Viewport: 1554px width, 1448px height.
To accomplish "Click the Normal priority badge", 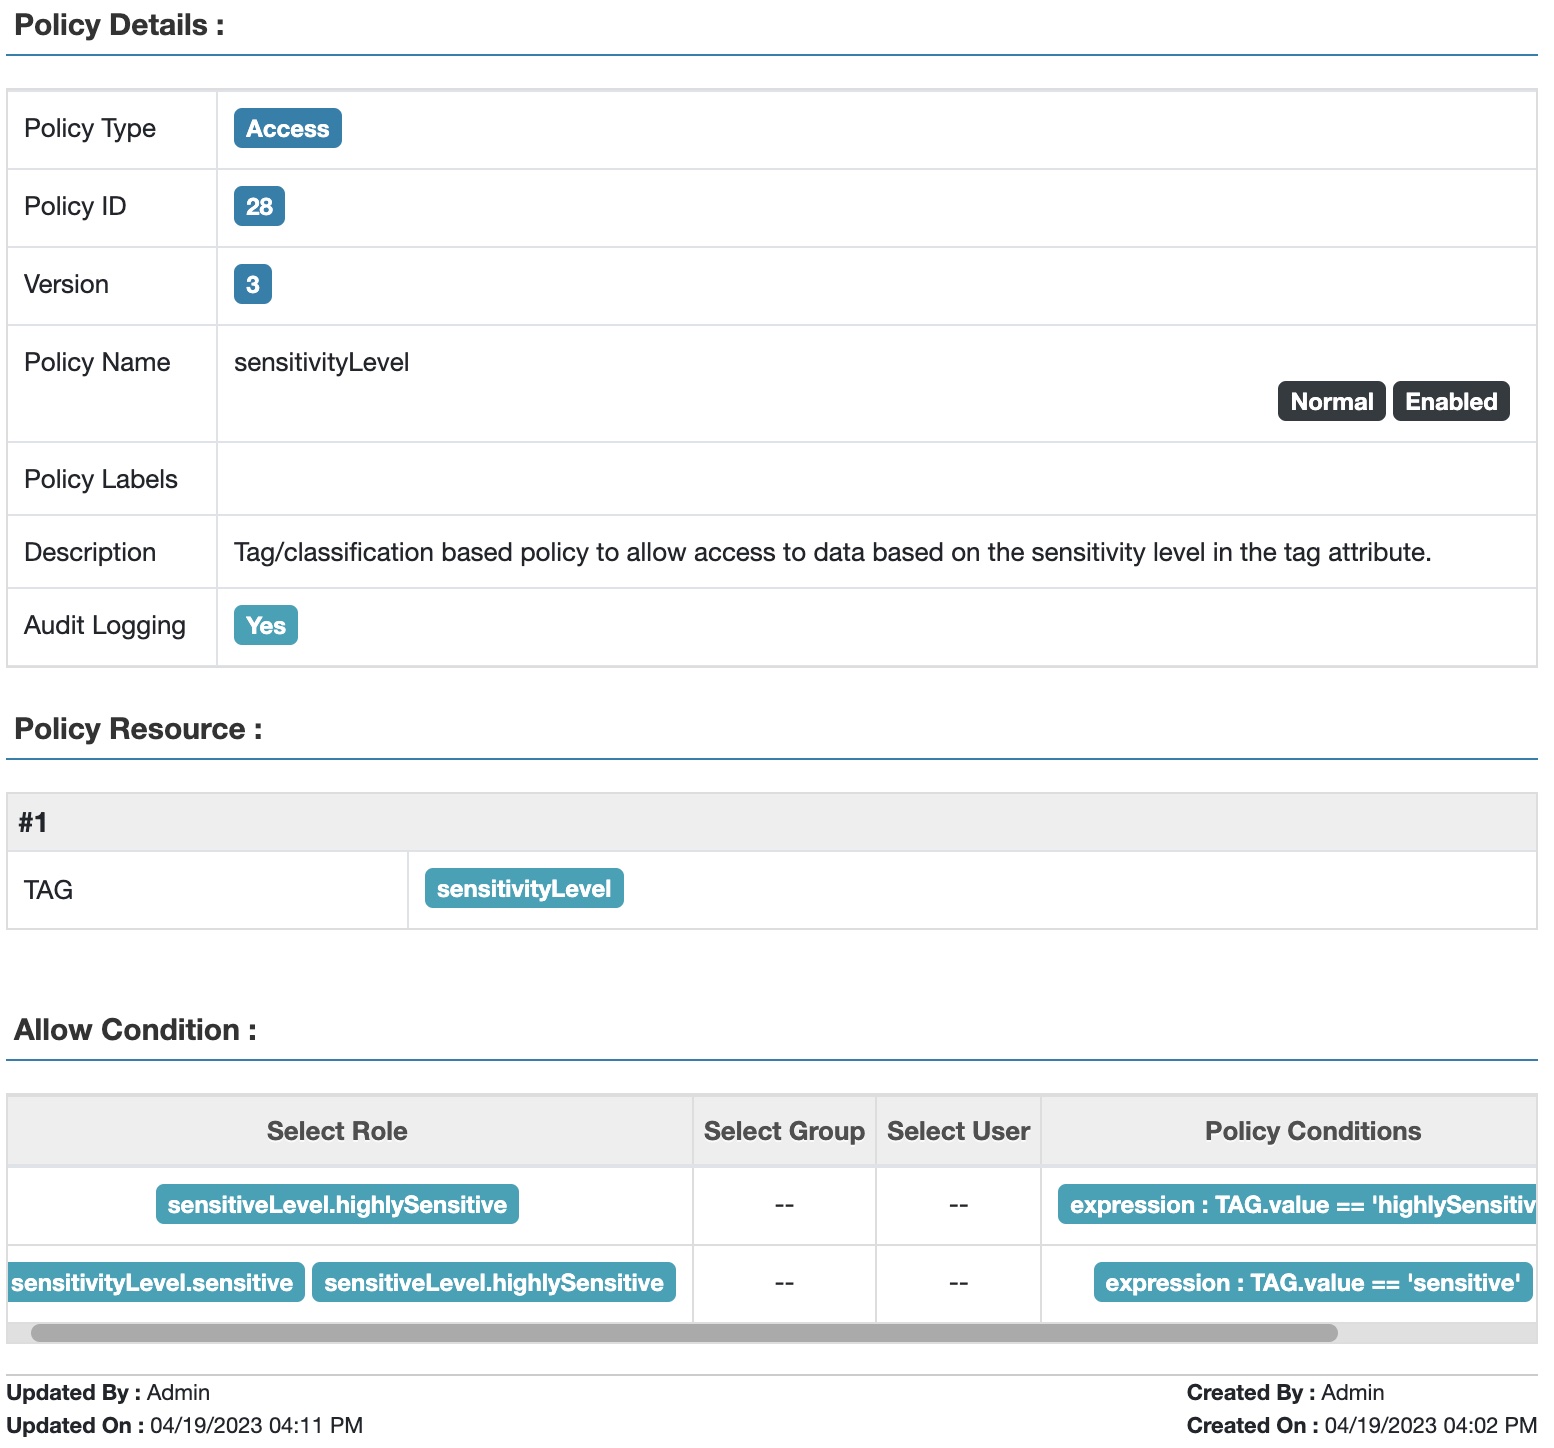I will (x=1331, y=402).
